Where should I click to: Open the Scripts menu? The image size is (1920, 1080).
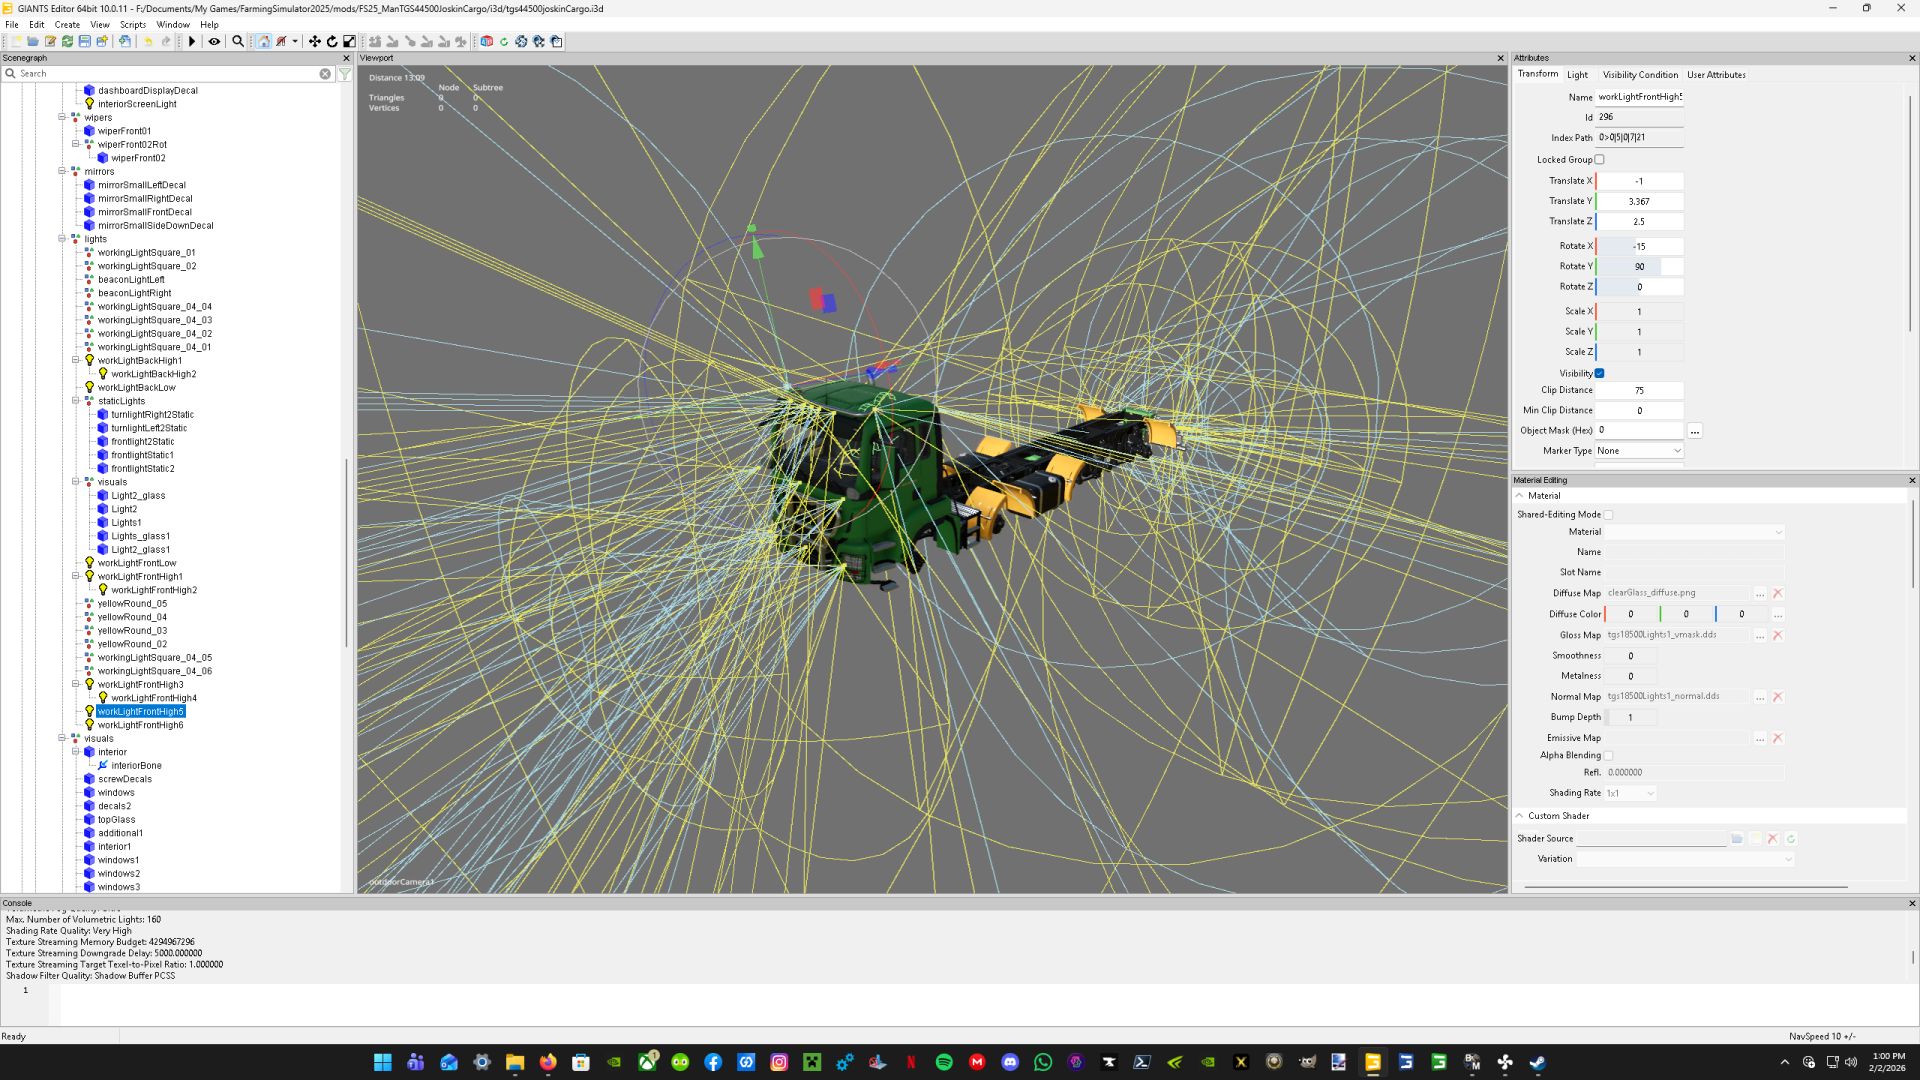pos(132,24)
